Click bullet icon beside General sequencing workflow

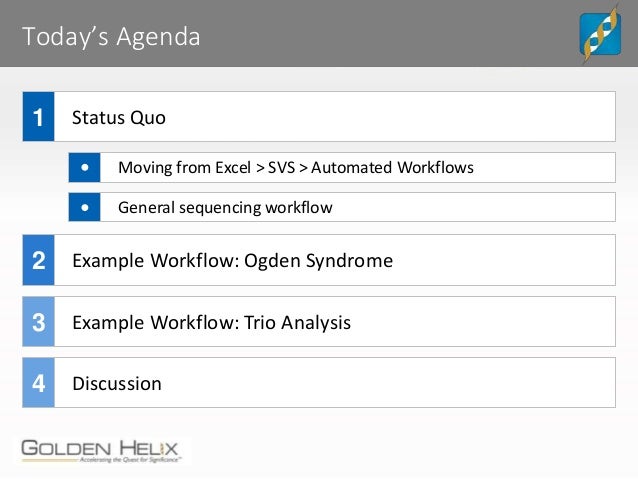click(84, 207)
